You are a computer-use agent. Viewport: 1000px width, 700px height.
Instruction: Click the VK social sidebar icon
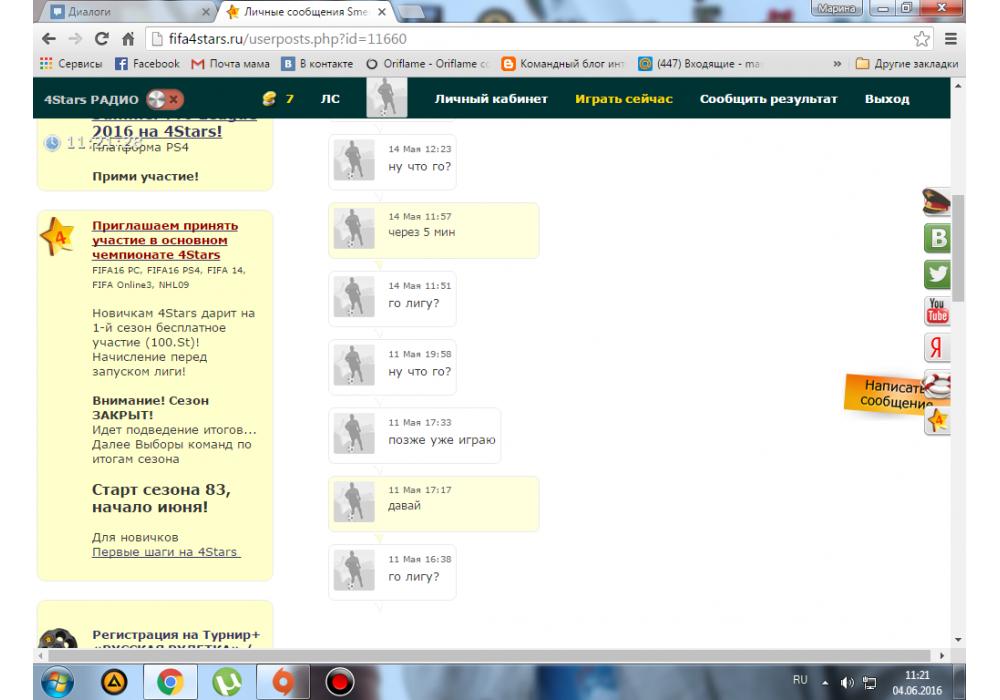pyautogui.click(x=938, y=239)
